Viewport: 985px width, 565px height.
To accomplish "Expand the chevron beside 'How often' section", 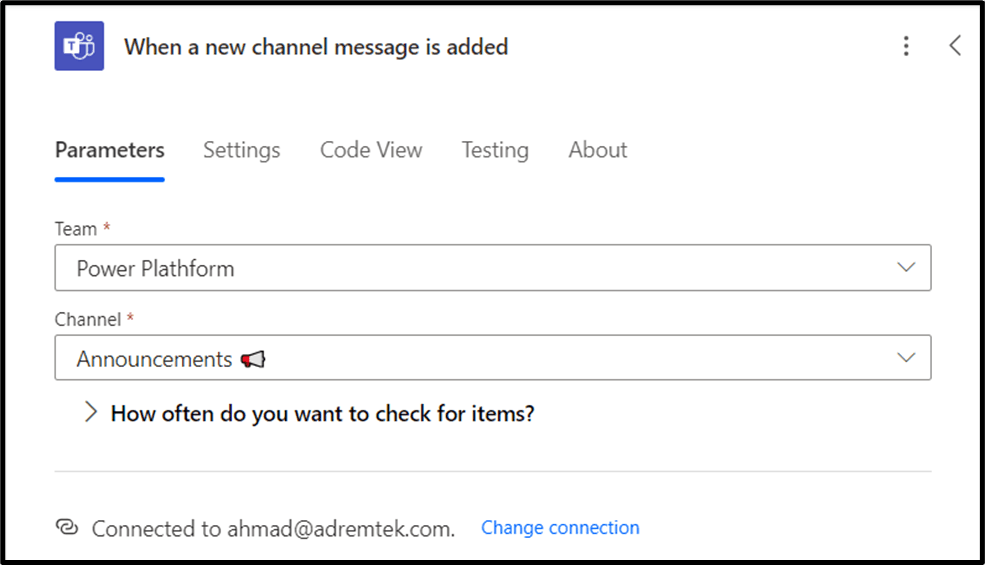I will click(91, 412).
